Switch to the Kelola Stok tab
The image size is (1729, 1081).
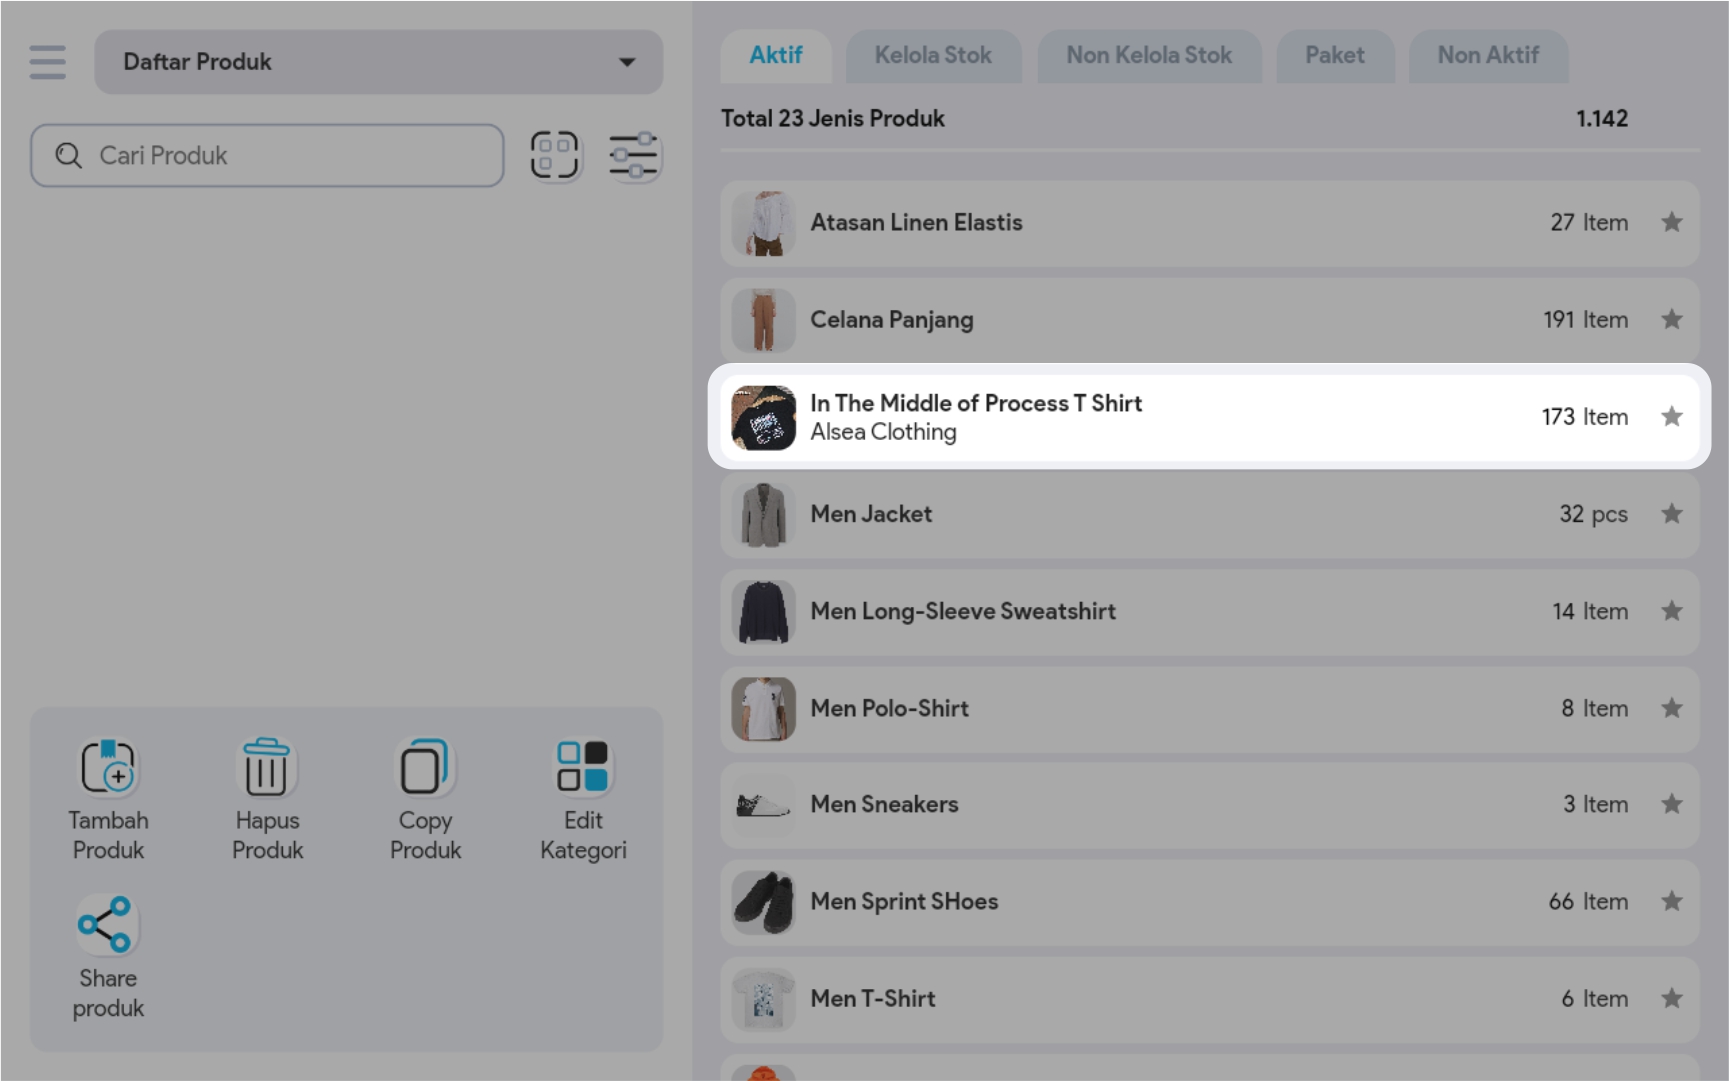pos(933,56)
